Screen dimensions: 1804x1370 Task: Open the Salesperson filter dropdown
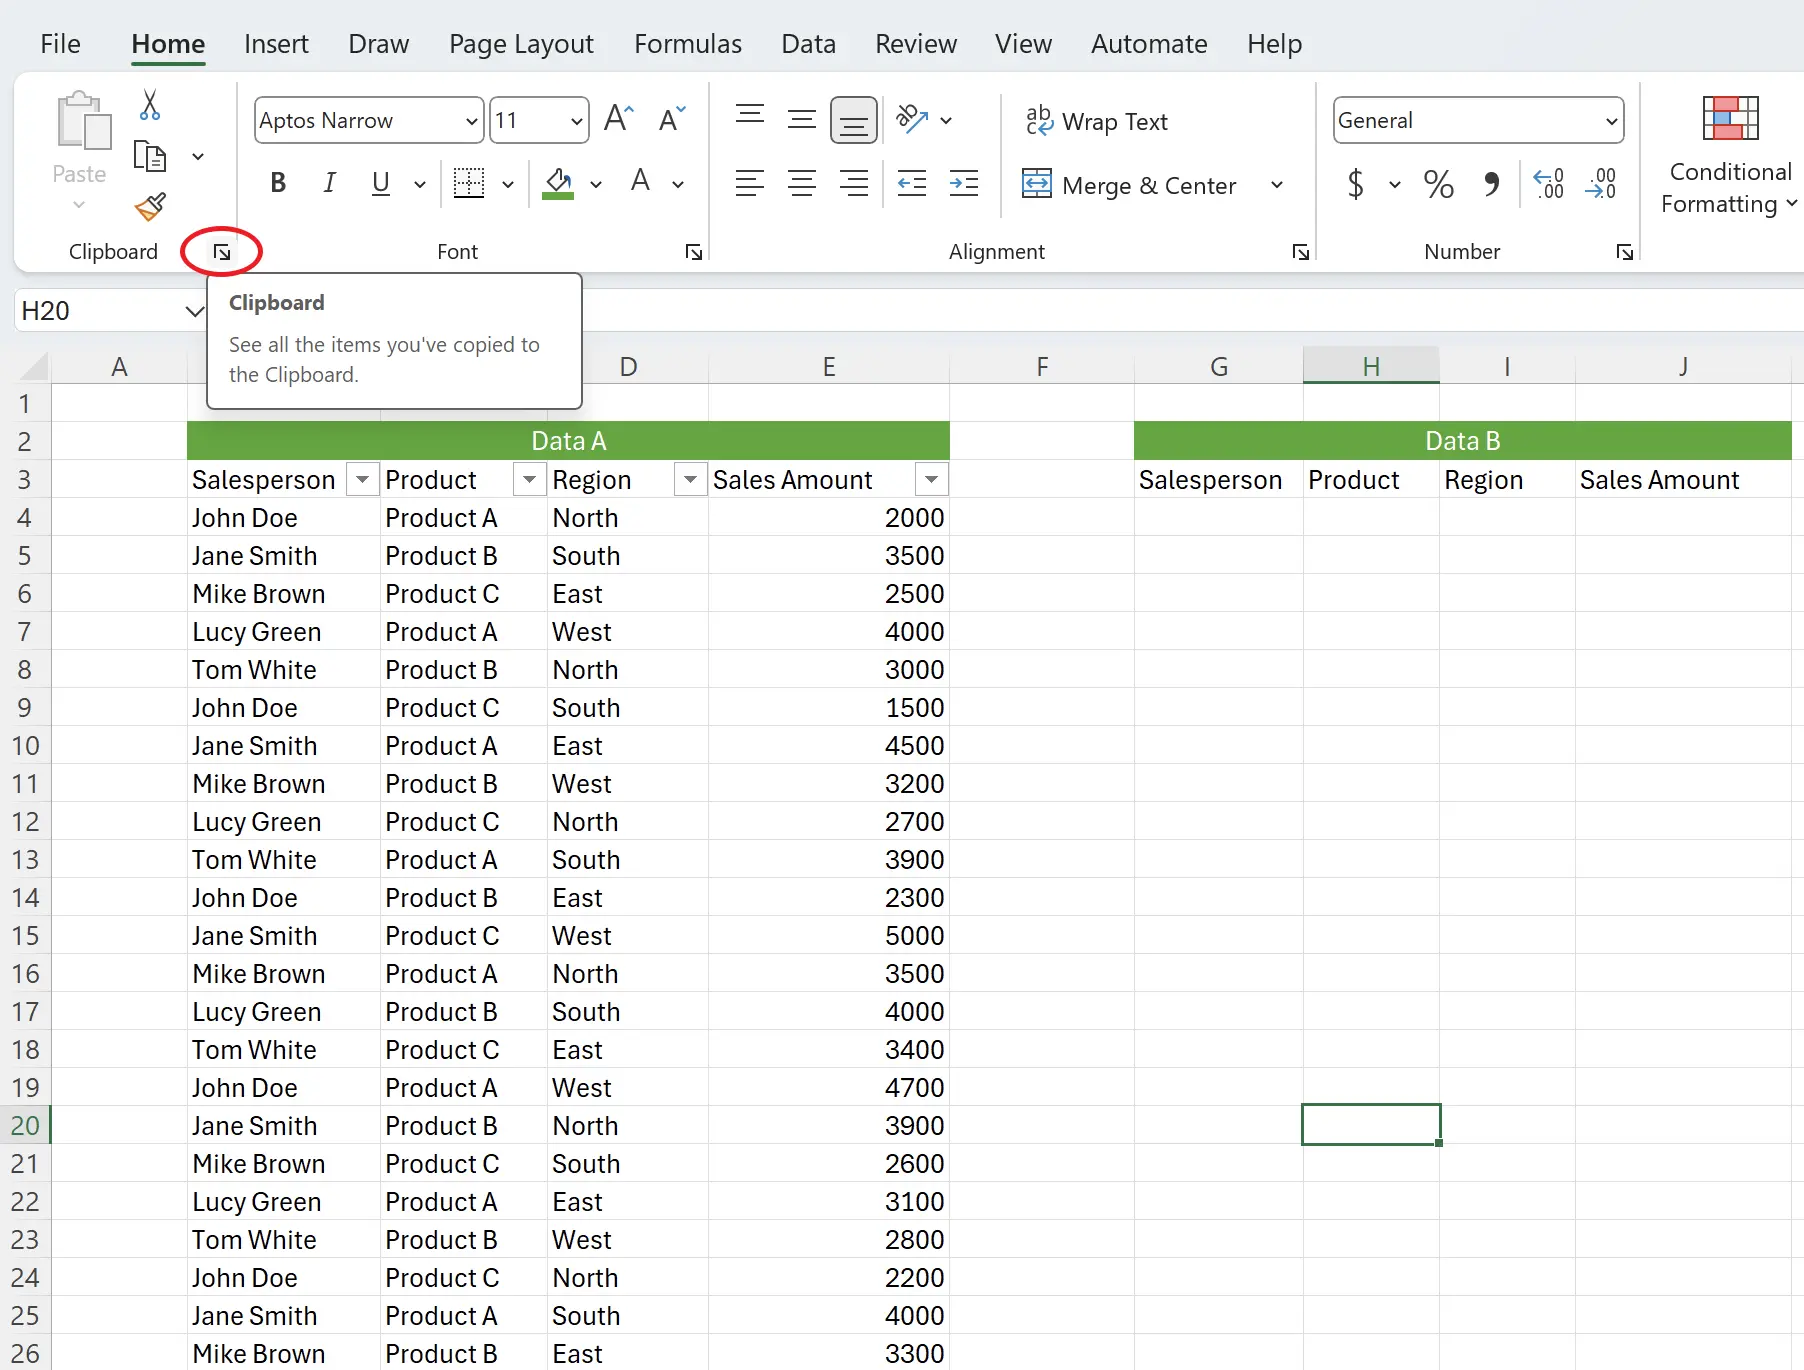coord(362,480)
